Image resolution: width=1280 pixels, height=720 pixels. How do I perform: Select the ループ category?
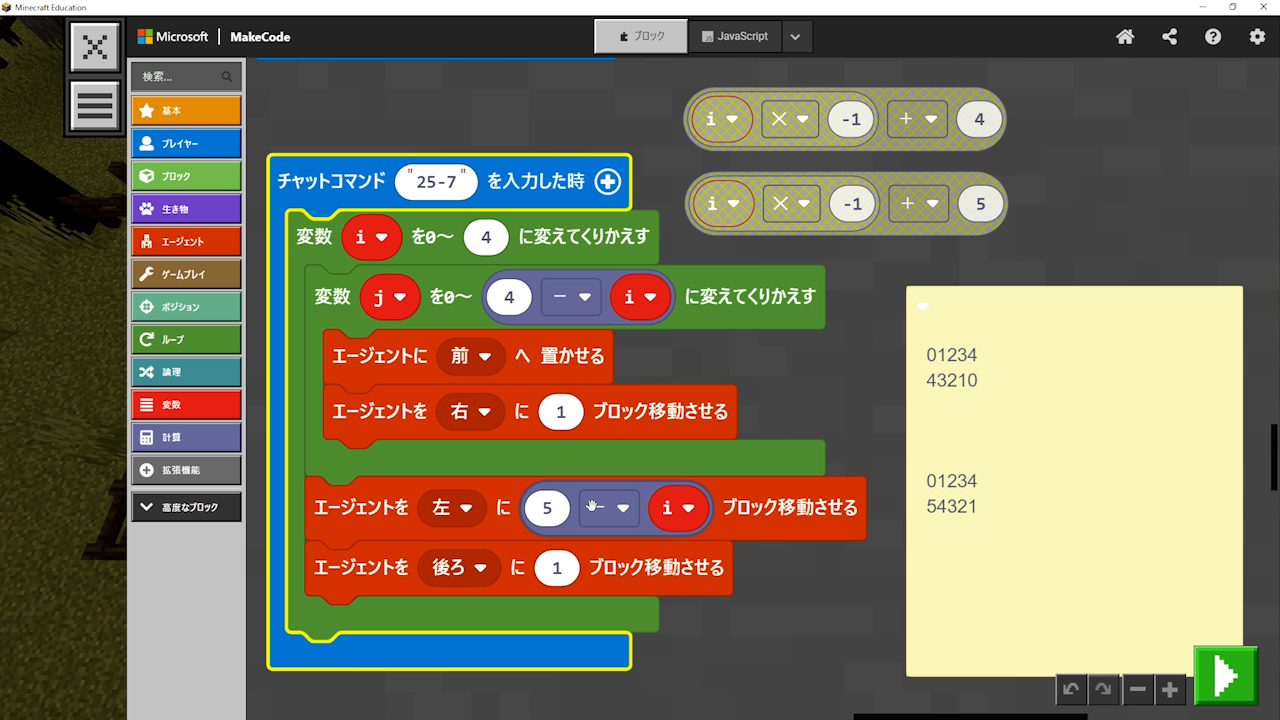click(x=186, y=339)
